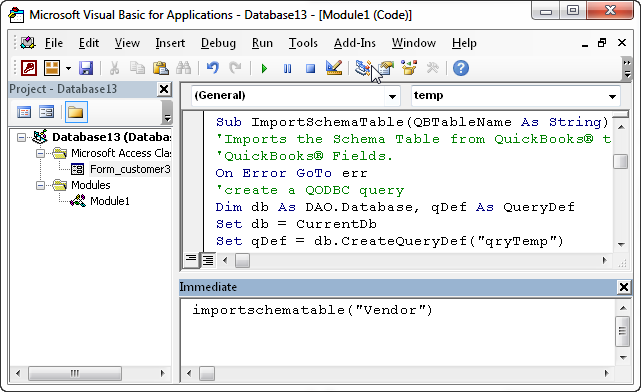
Task: Toggle Design Mode icon in toolbar
Action: pos(334,68)
